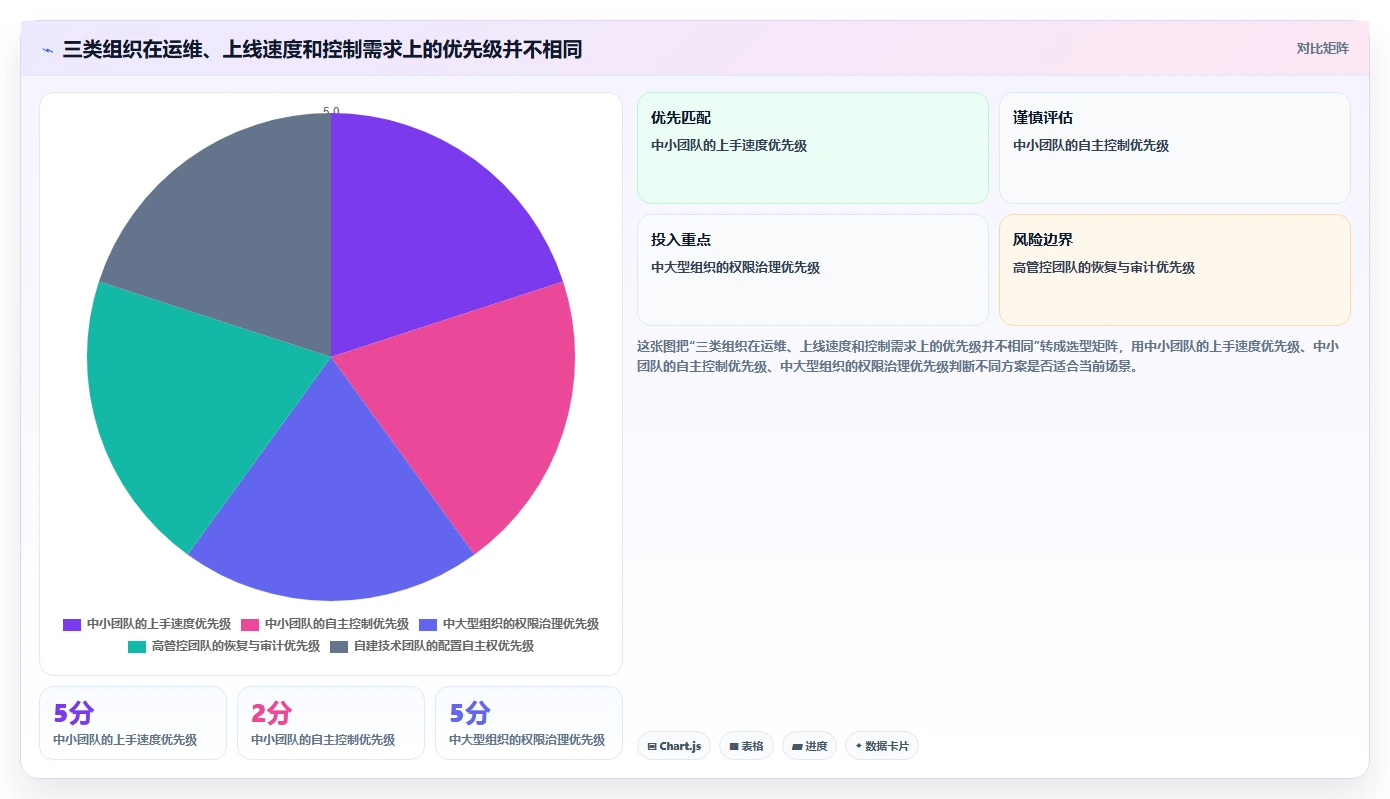Click the 2分 score value
1390x799 pixels.
pos(271,713)
